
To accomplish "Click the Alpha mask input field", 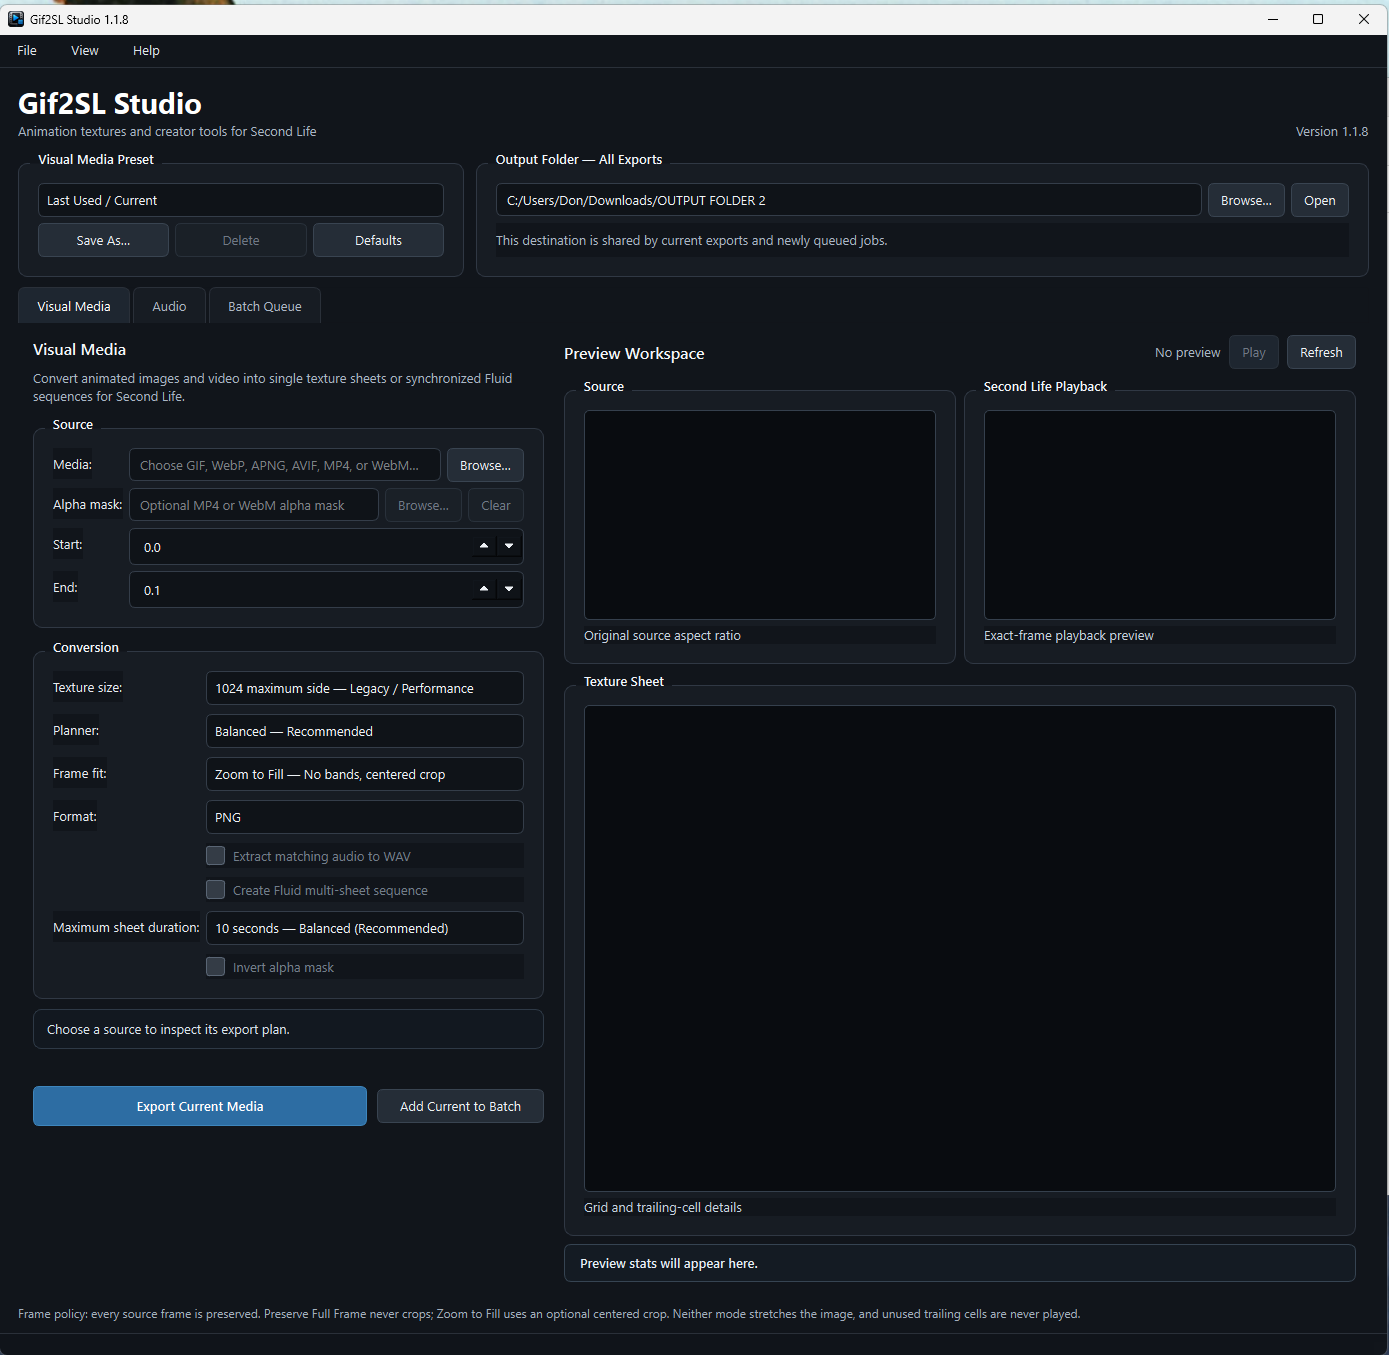I will [254, 505].
